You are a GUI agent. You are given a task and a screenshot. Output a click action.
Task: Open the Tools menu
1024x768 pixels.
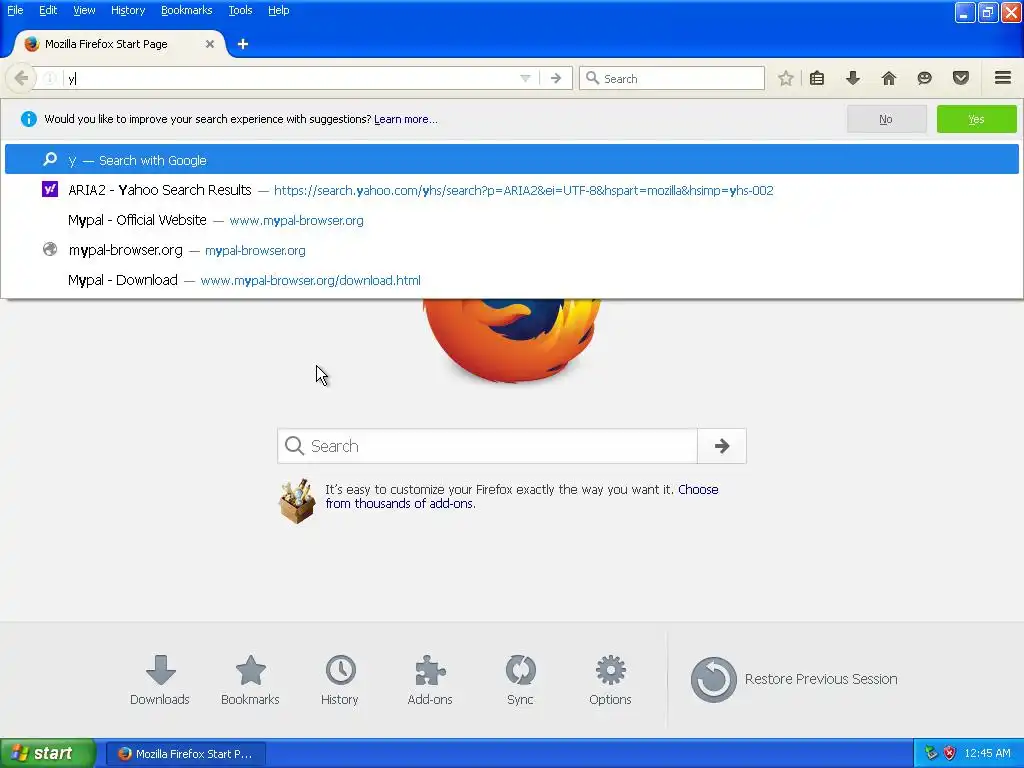pos(240,10)
